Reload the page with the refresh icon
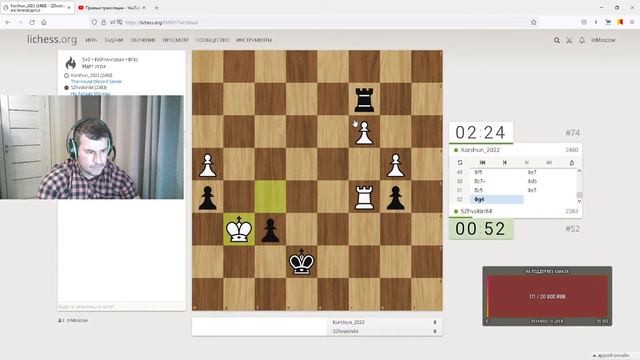Image resolution: width=640 pixels, height=360 pixels. (x=32, y=22)
